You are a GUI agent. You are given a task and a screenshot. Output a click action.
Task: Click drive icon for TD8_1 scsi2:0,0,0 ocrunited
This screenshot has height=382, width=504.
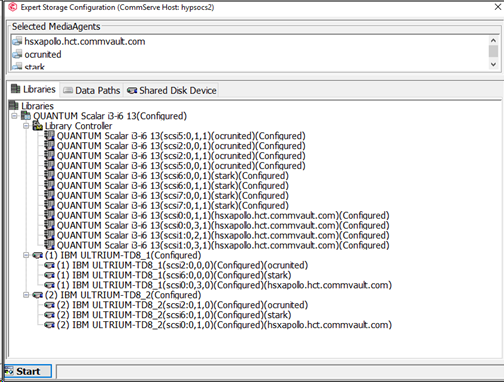(49, 265)
